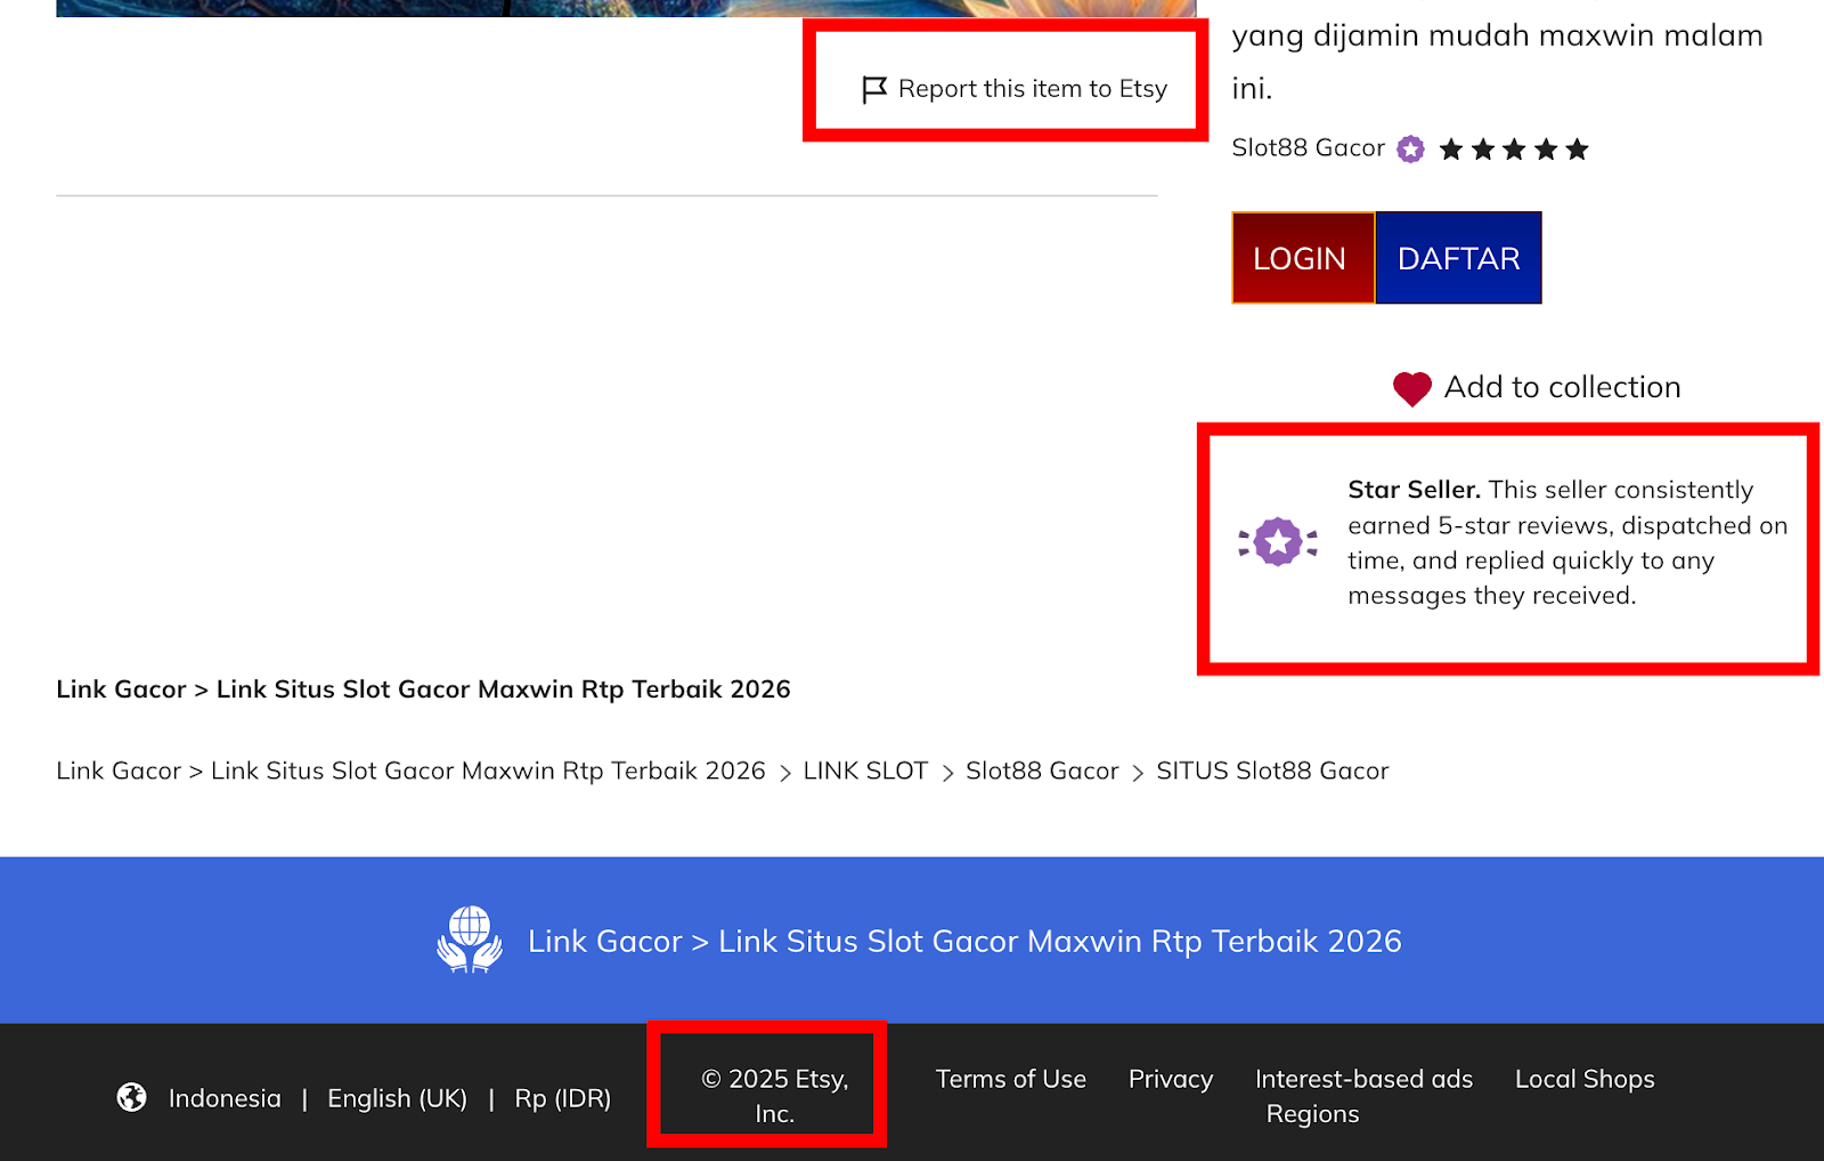Click the purple badge next to Slot88 Gacor
This screenshot has width=1824, height=1162.
coord(1409,148)
